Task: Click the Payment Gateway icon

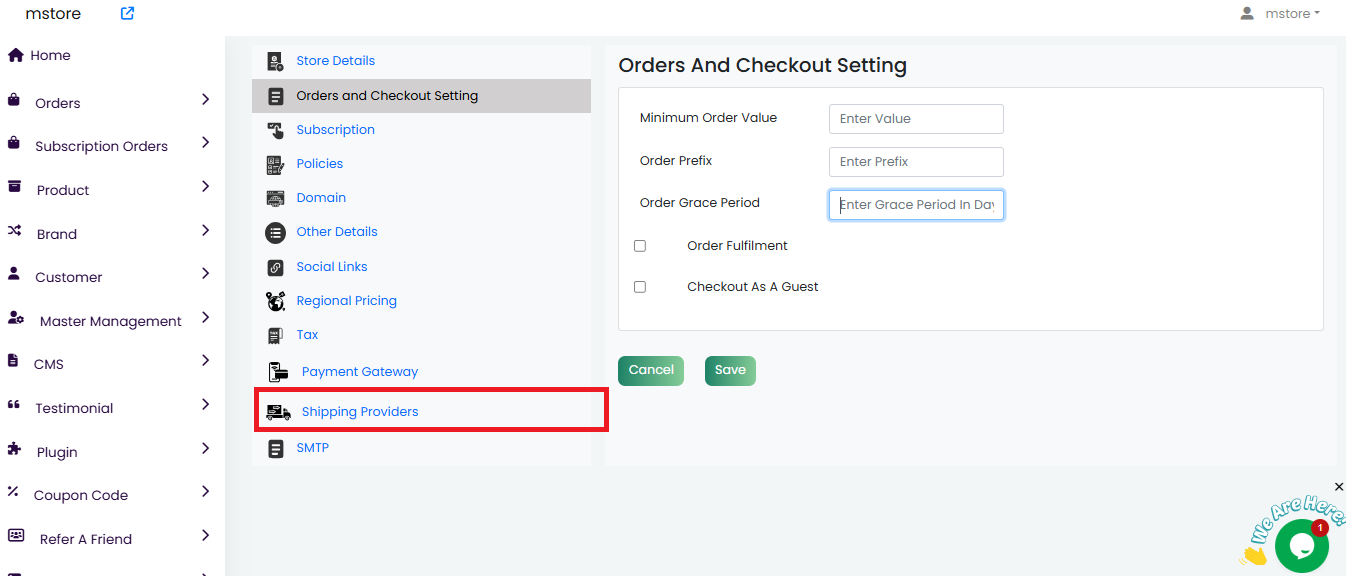Action: click(278, 372)
